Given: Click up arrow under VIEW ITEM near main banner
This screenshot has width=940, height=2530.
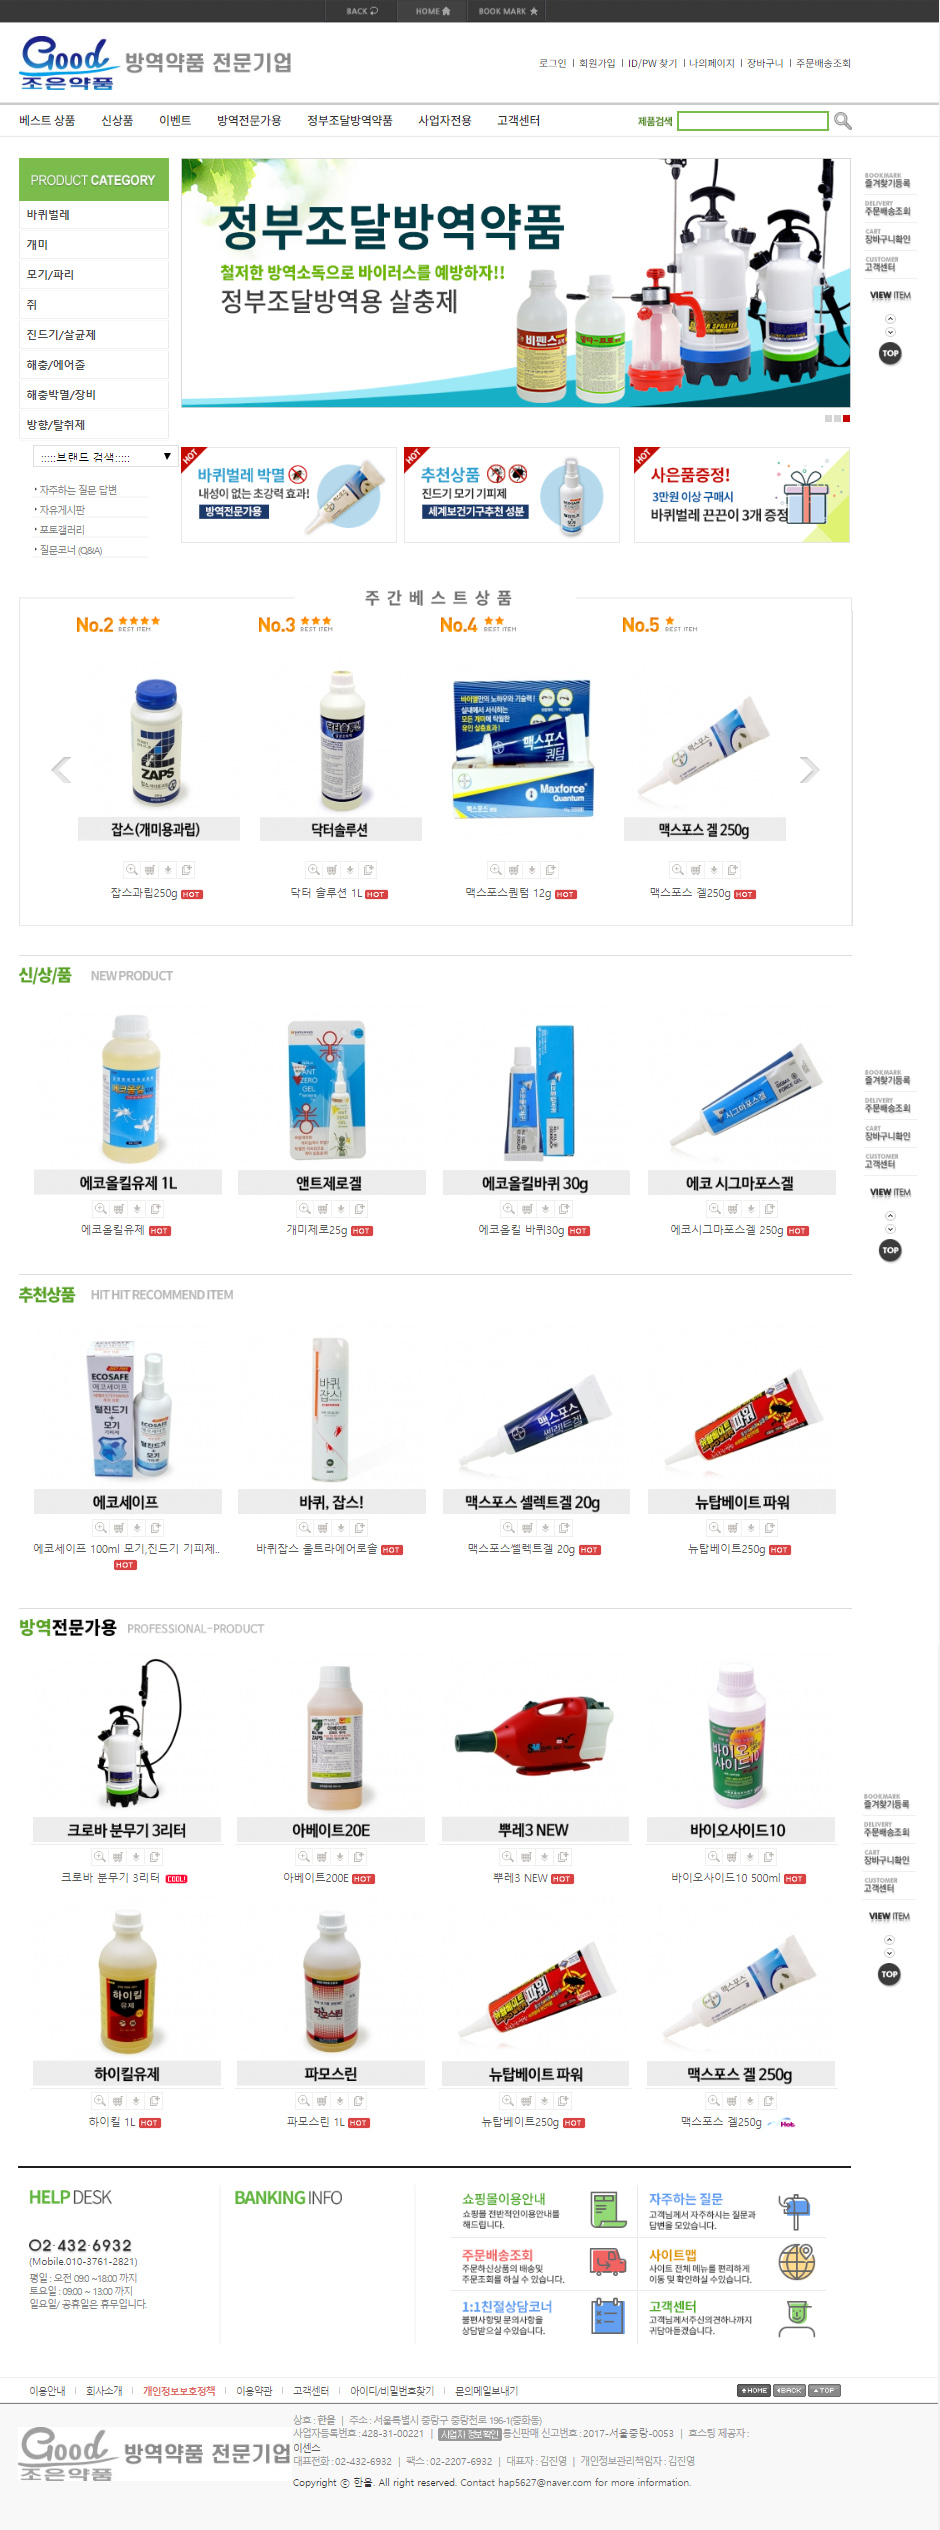Looking at the screenshot, I should (890, 319).
